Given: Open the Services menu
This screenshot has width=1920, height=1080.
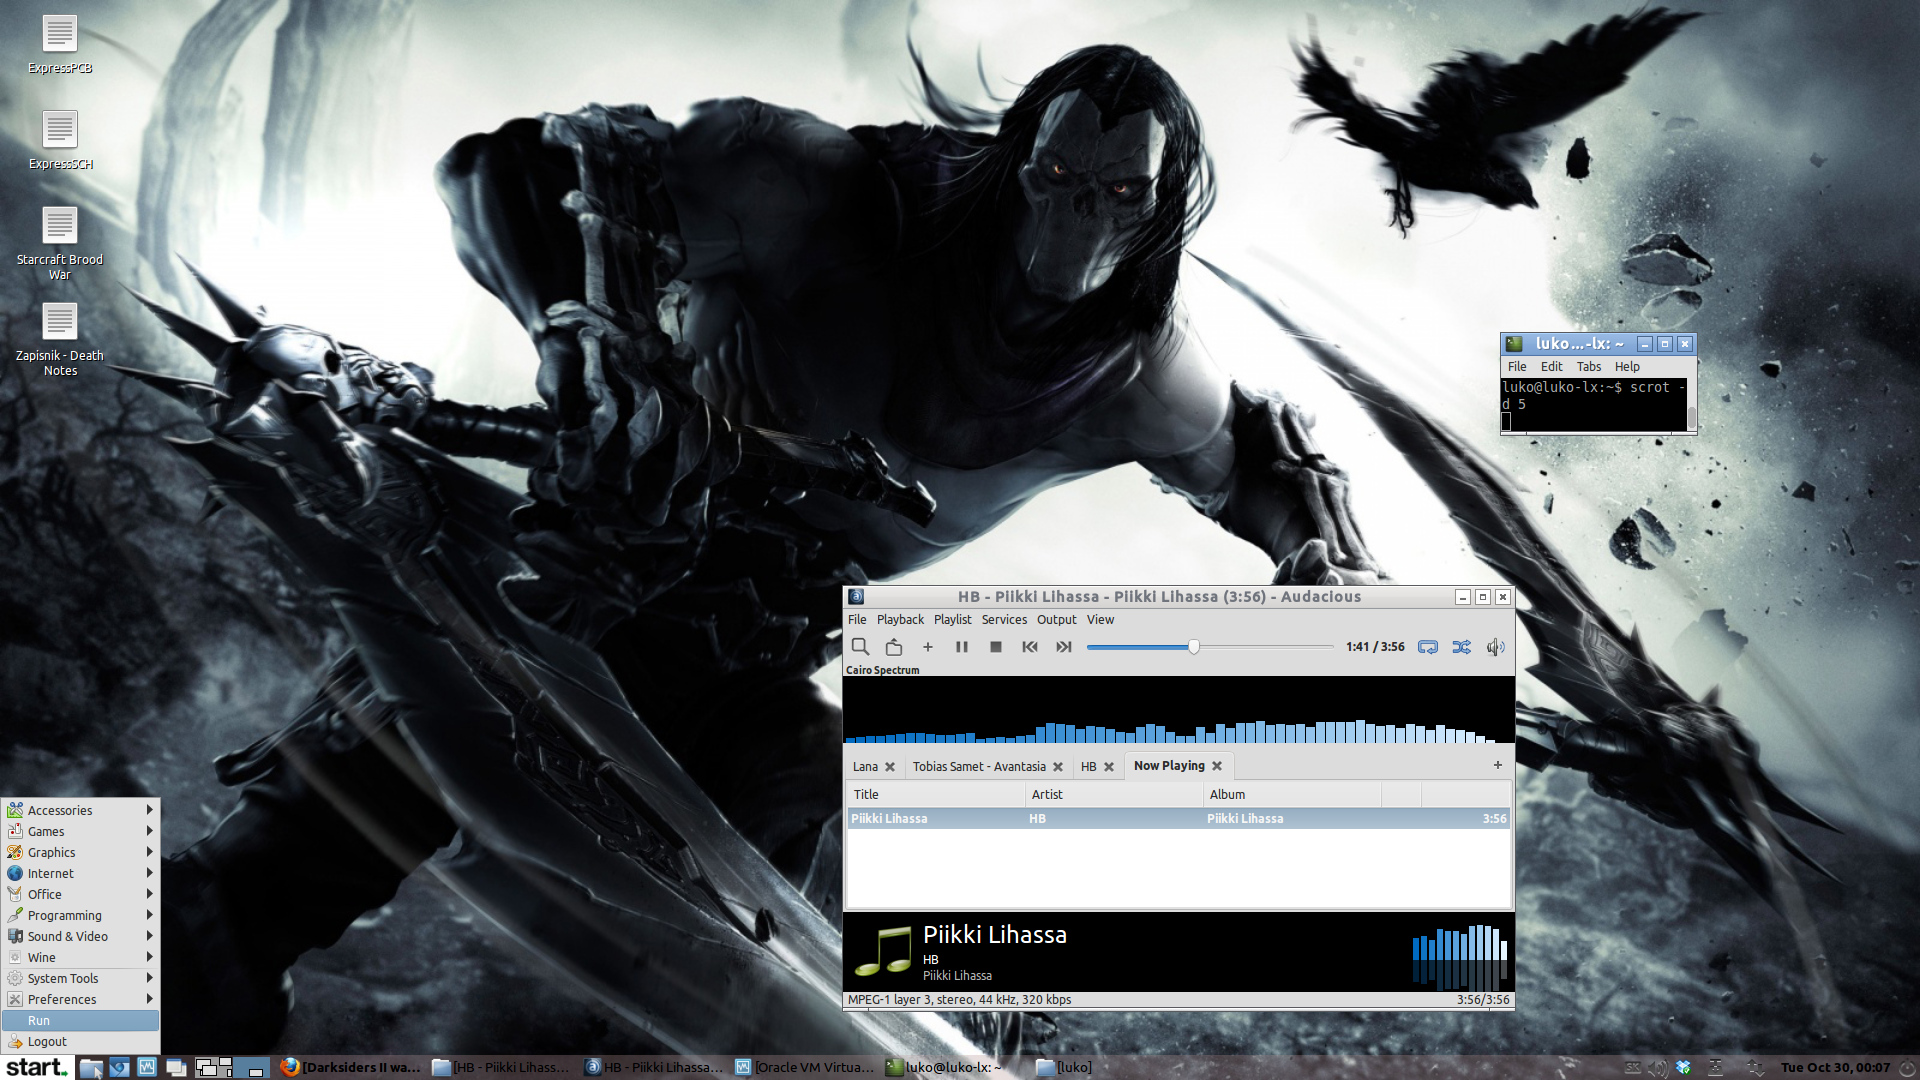Looking at the screenshot, I should pos(1004,620).
